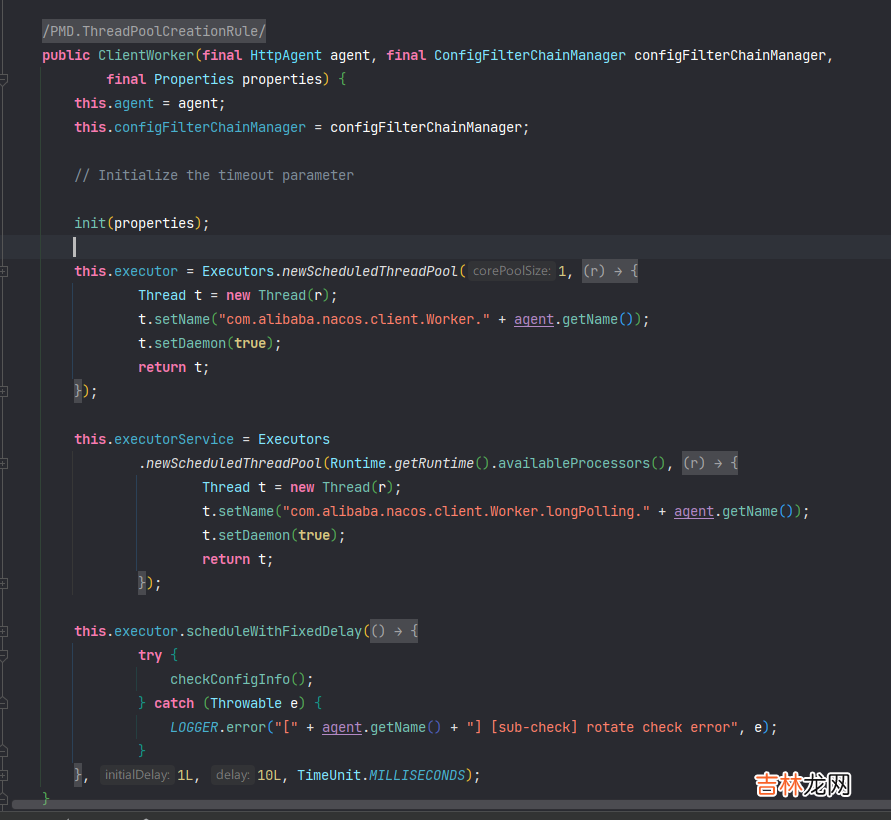Click the red watermark logo at bottom right

[802, 782]
